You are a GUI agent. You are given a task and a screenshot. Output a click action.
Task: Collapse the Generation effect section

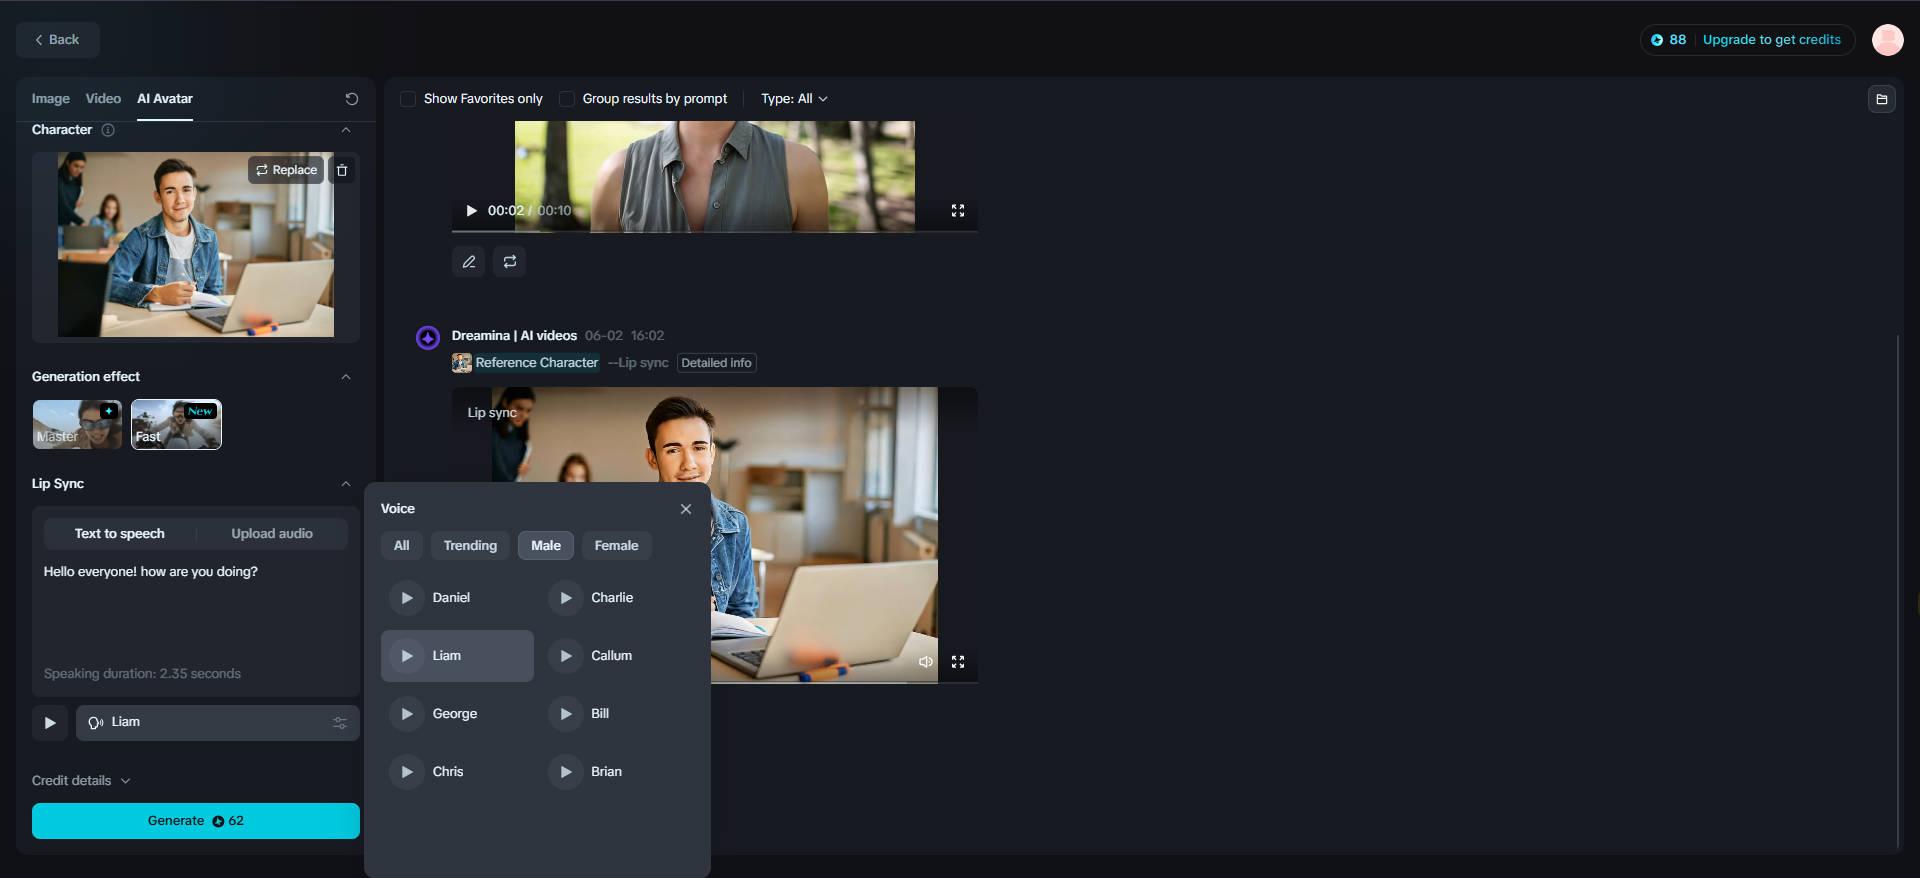tap(346, 377)
